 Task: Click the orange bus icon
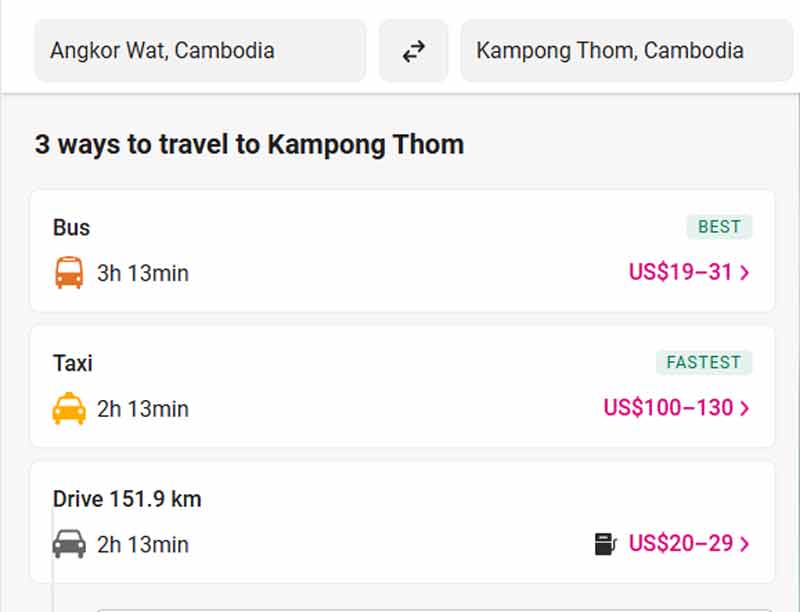coord(69,272)
